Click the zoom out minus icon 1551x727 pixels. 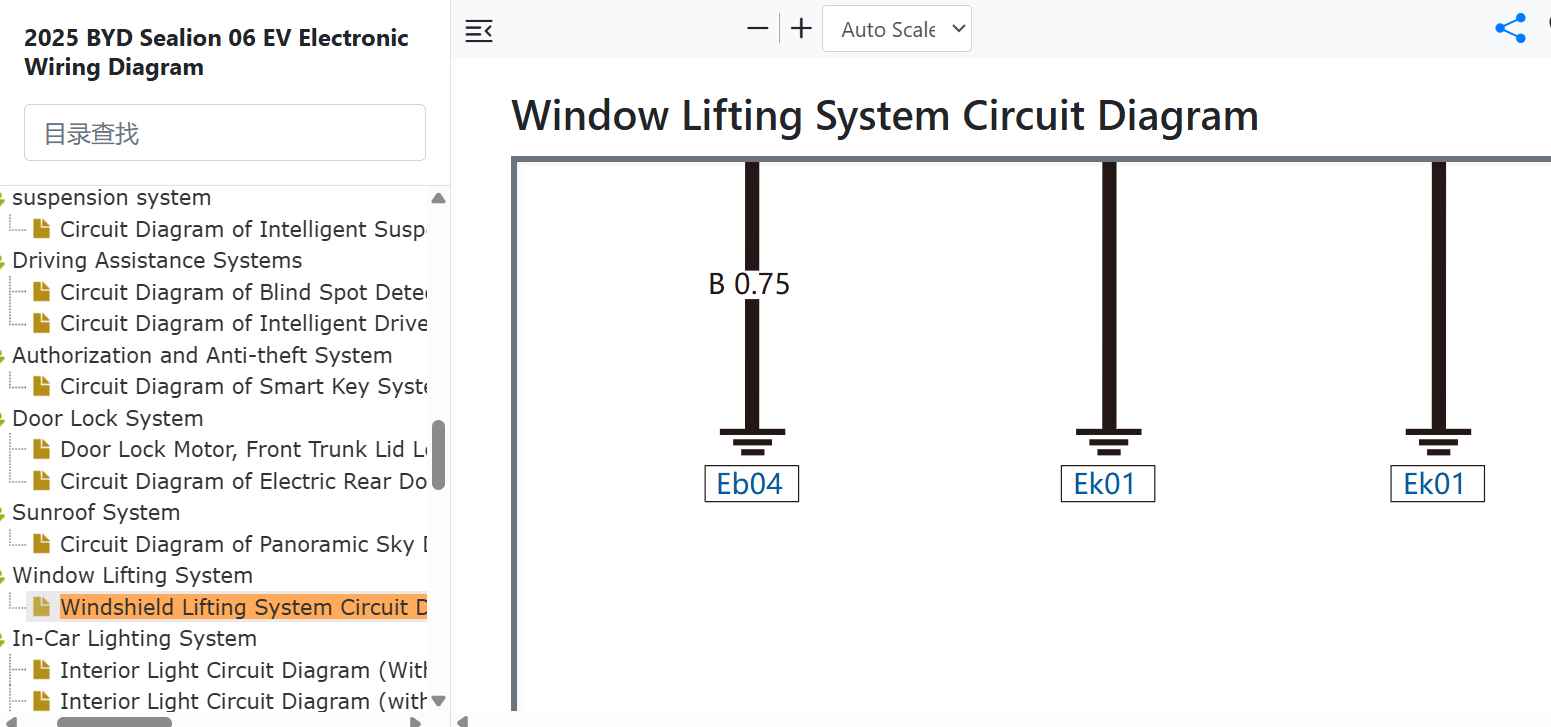pyautogui.click(x=758, y=29)
